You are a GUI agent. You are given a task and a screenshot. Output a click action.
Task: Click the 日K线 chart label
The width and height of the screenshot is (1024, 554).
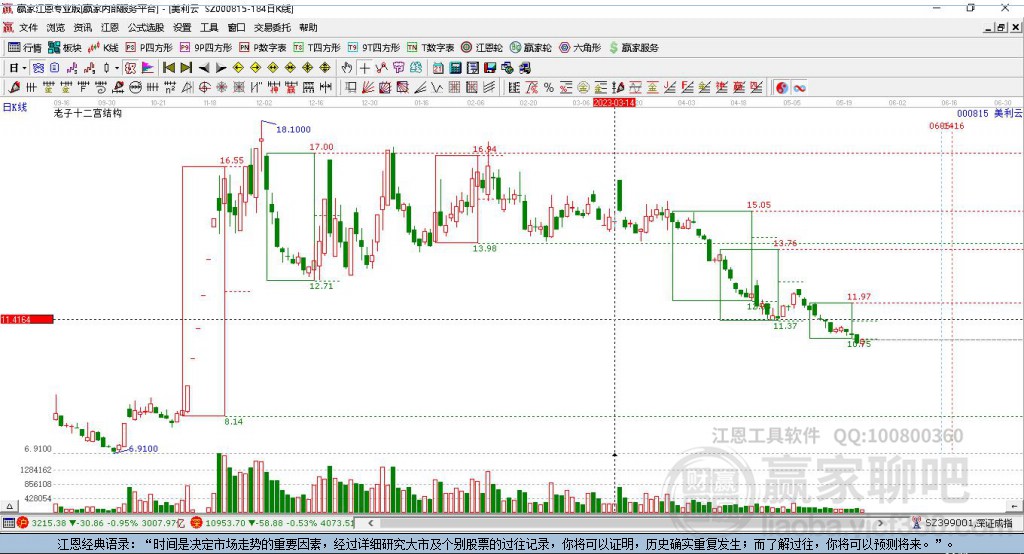coord(15,107)
